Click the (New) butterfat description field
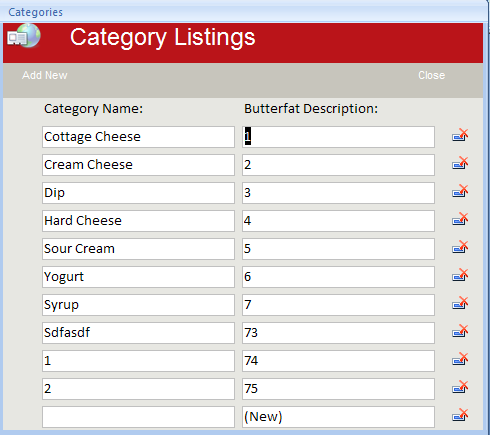The width and height of the screenshot is (490, 435). [x=338, y=417]
